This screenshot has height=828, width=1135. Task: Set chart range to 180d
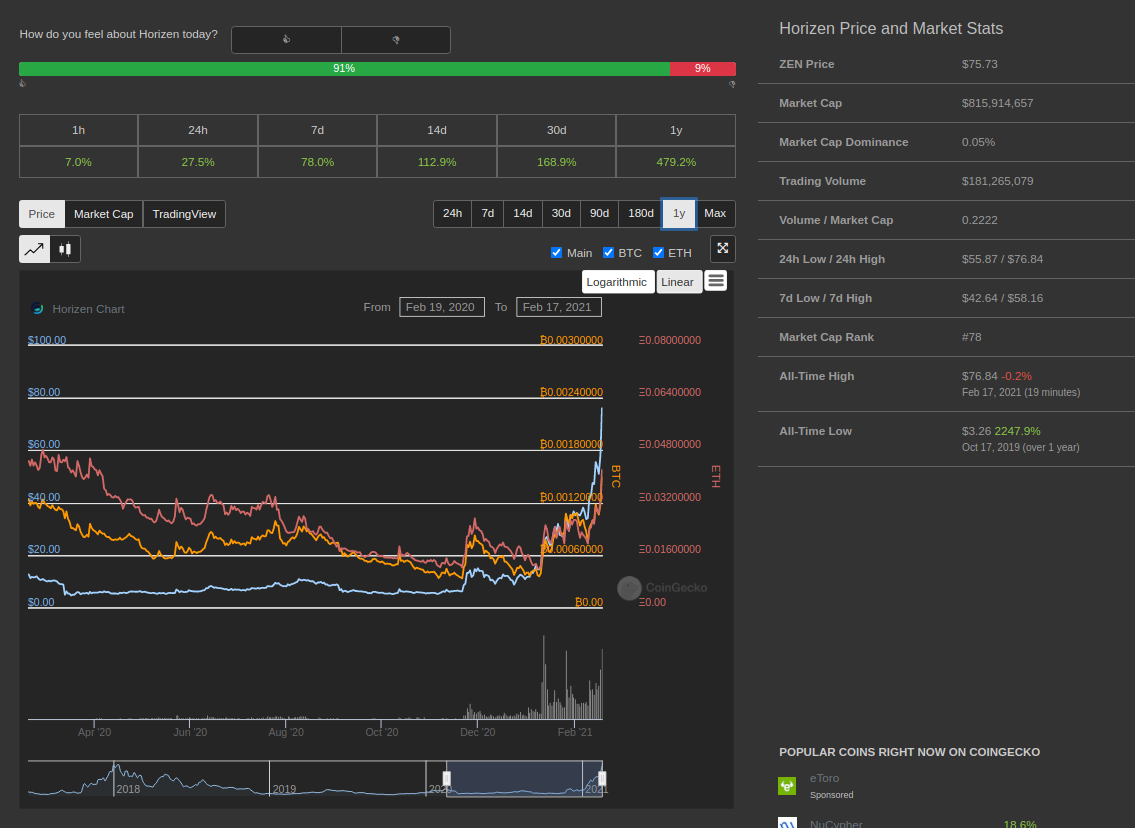[x=641, y=214]
